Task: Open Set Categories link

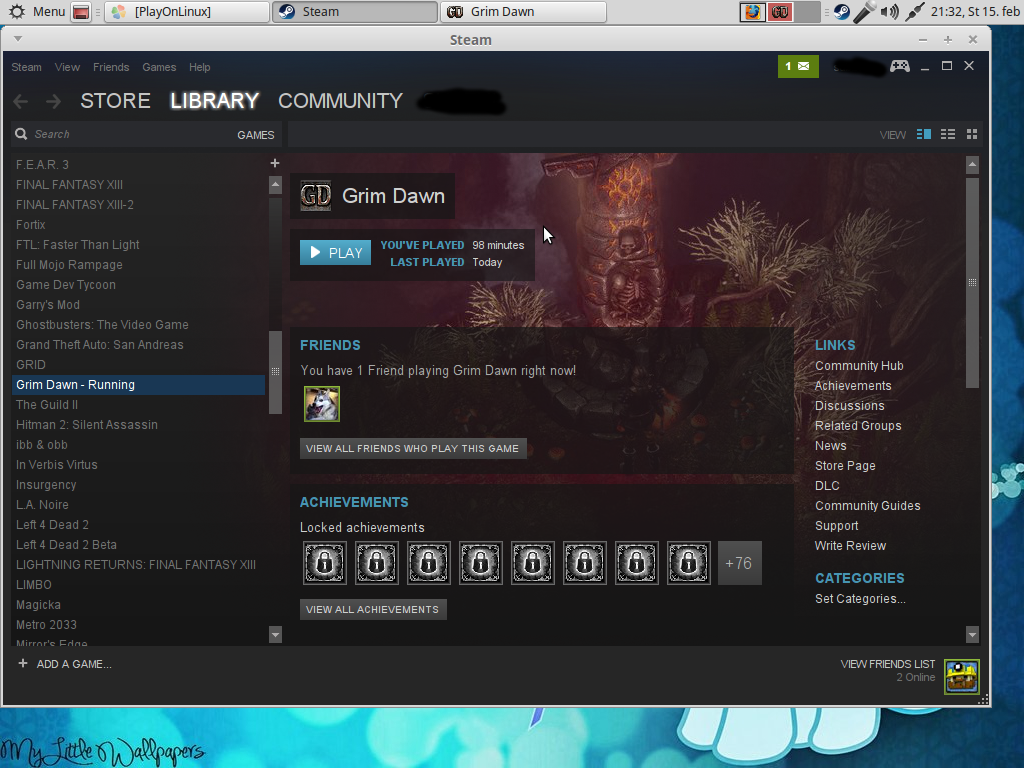Action: coord(860,599)
